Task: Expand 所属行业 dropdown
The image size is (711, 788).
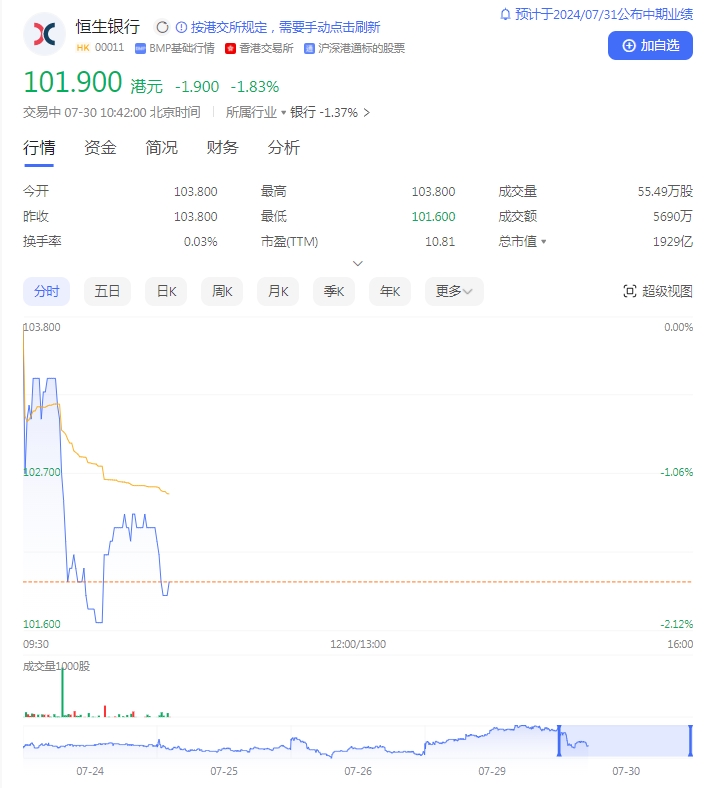Action: tap(255, 112)
